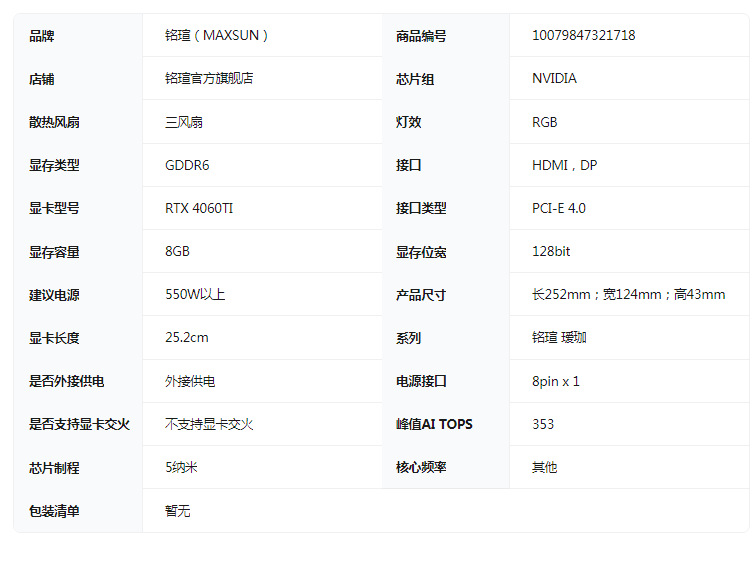
Task: Select core frequency value 其他
Action: (x=544, y=467)
